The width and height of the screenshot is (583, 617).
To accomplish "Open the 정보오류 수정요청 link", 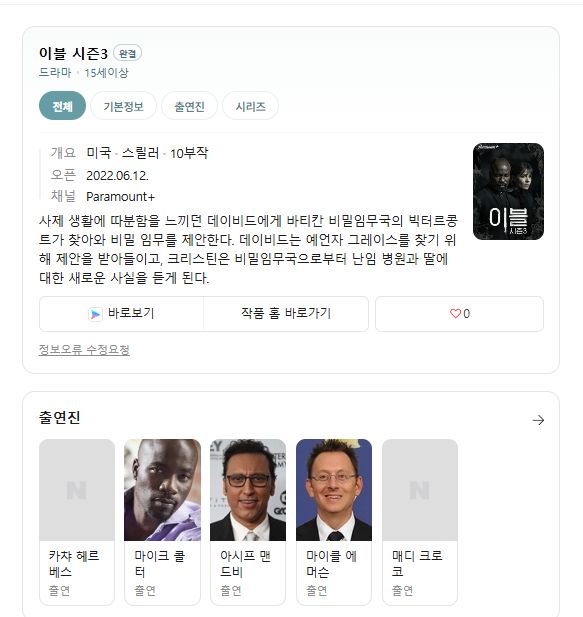I will (x=84, y=349).
